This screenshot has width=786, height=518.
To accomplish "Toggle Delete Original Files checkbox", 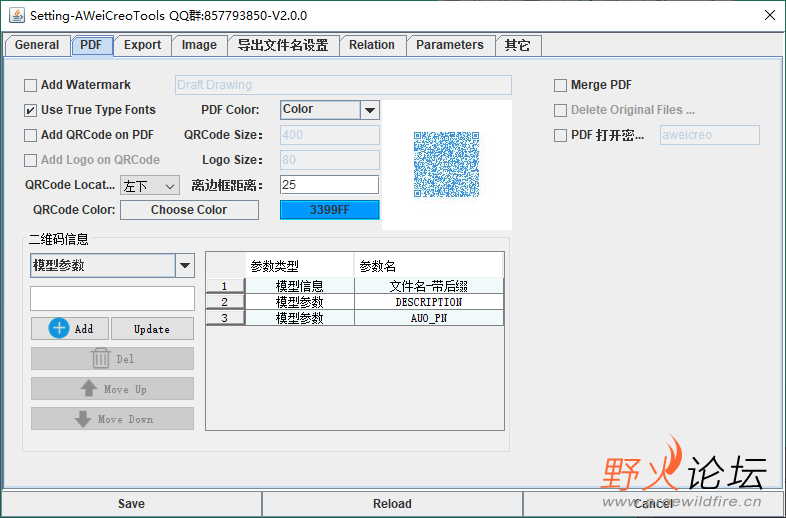I will click(x=560, y=110).
